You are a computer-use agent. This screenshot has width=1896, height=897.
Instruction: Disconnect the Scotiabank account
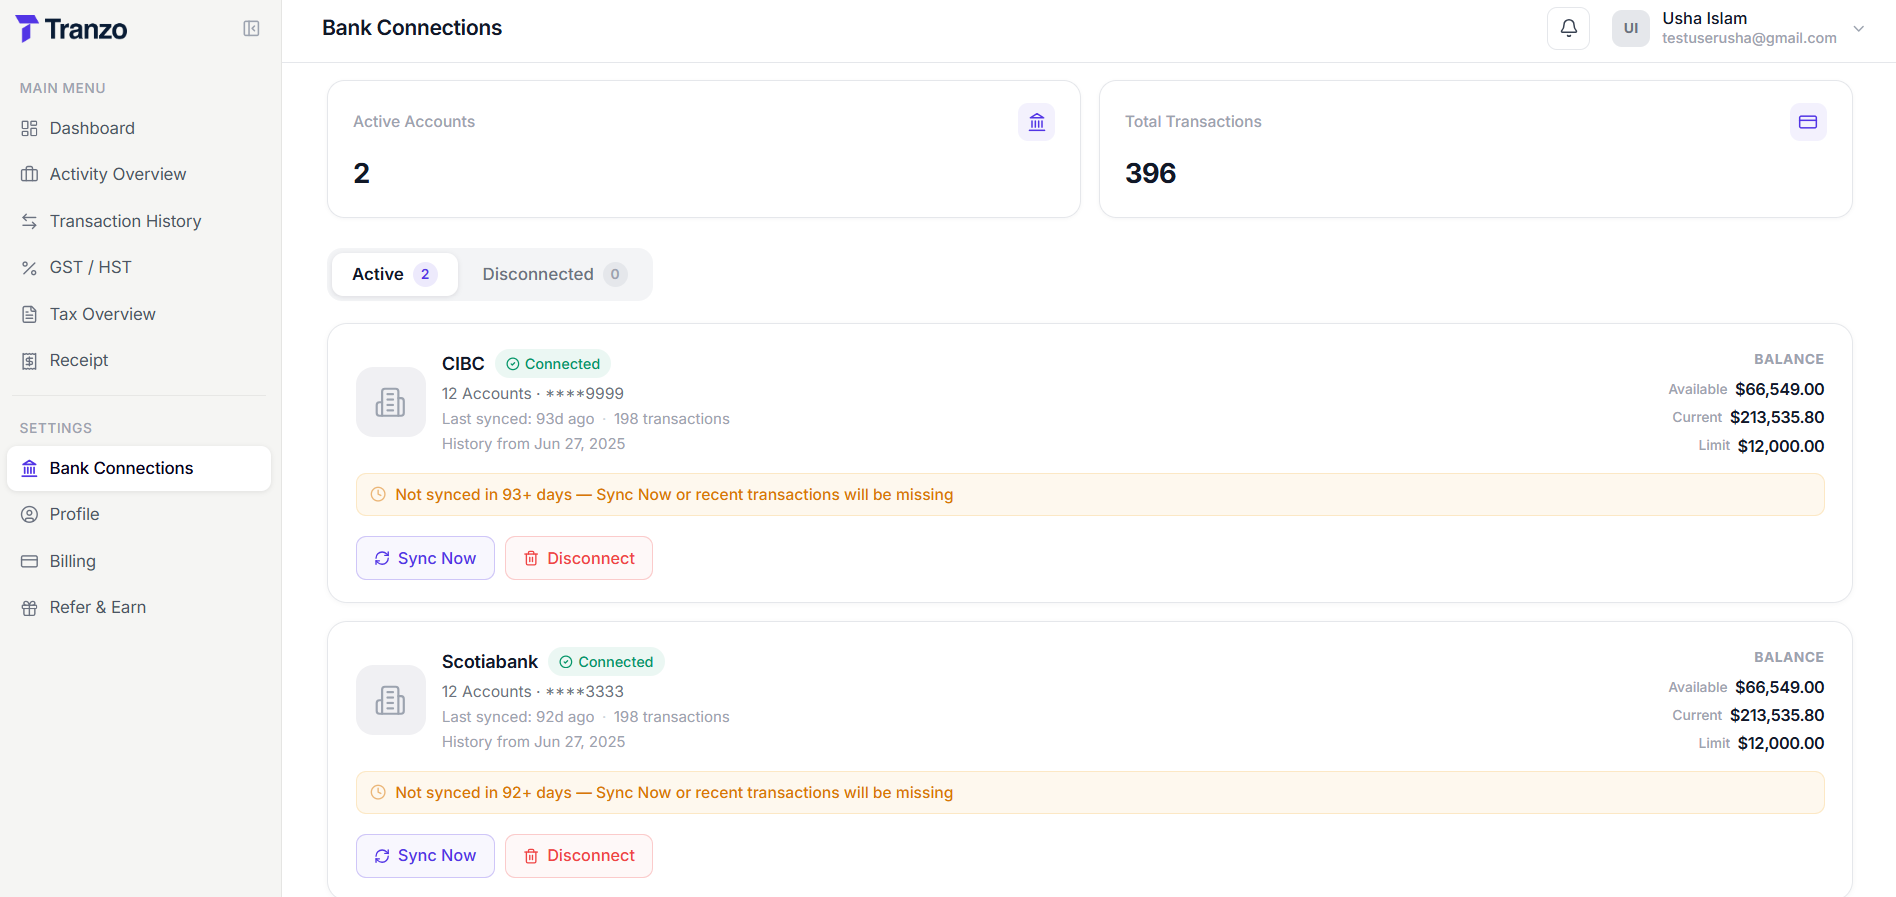coord(579,856)
